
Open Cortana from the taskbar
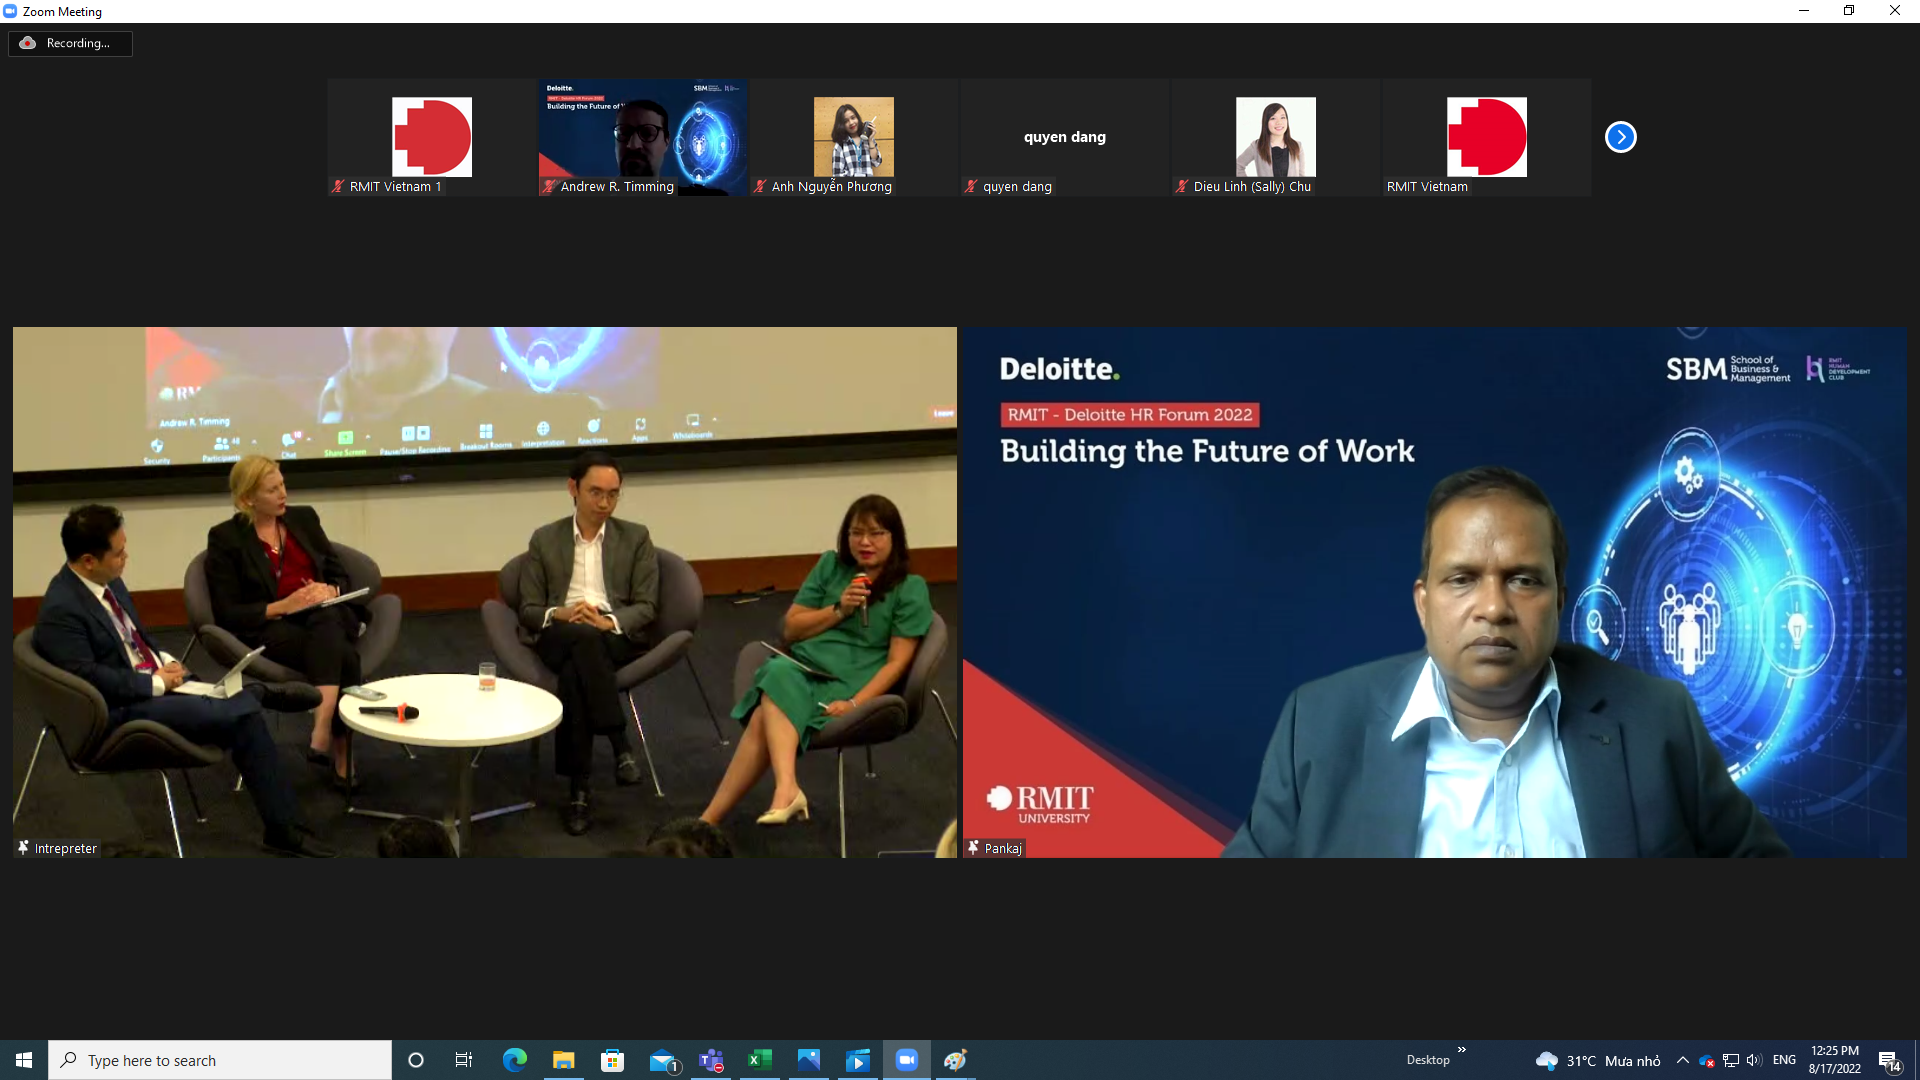416,1060
